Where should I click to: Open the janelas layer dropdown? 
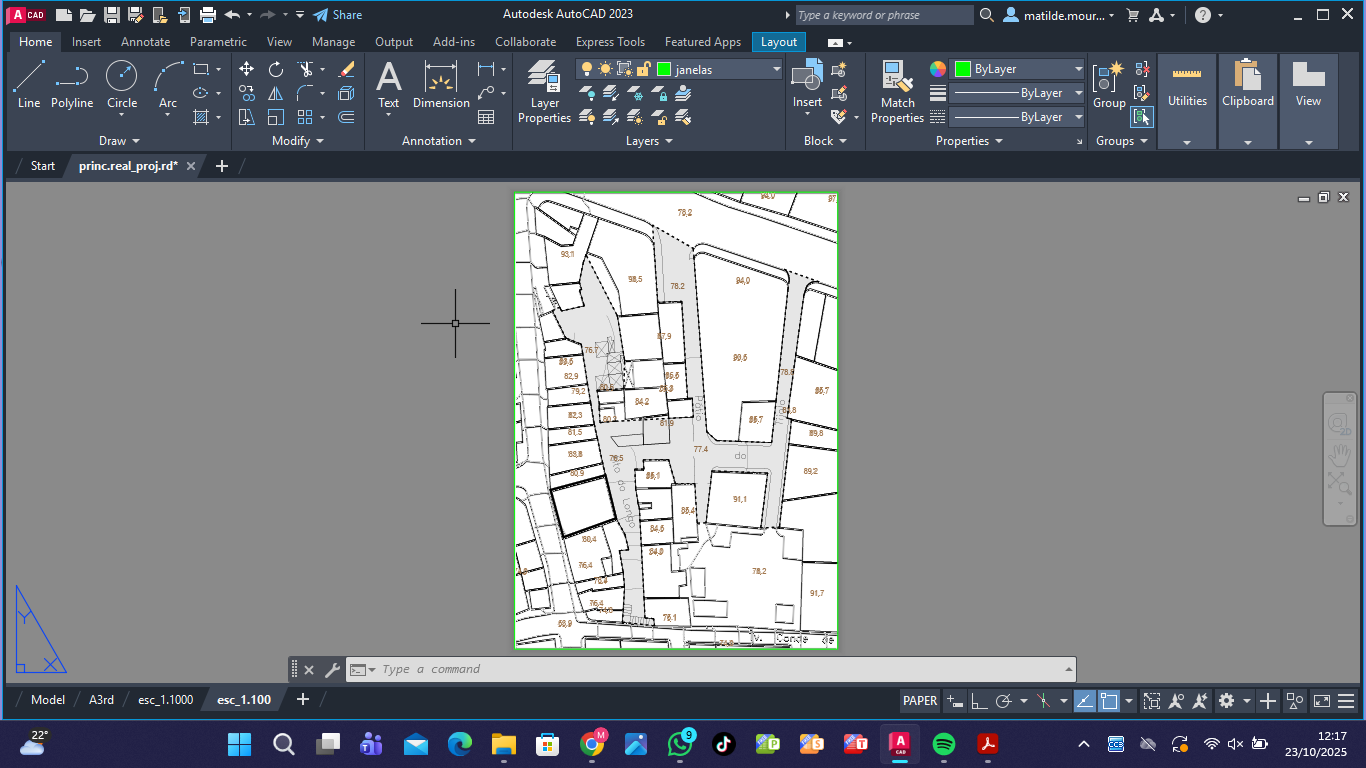[x=776, y=69]
